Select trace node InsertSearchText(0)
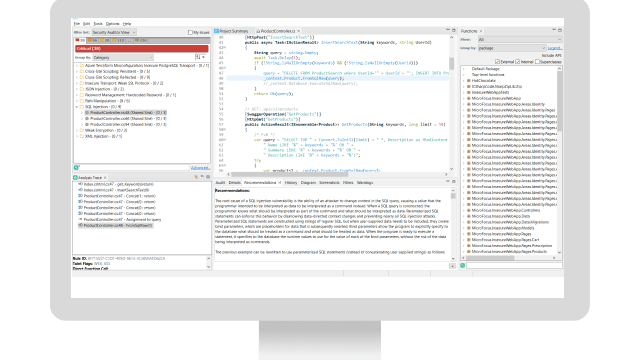Image resolution: width=640 pixels, height=360 pixels. (x=113, y=190)
